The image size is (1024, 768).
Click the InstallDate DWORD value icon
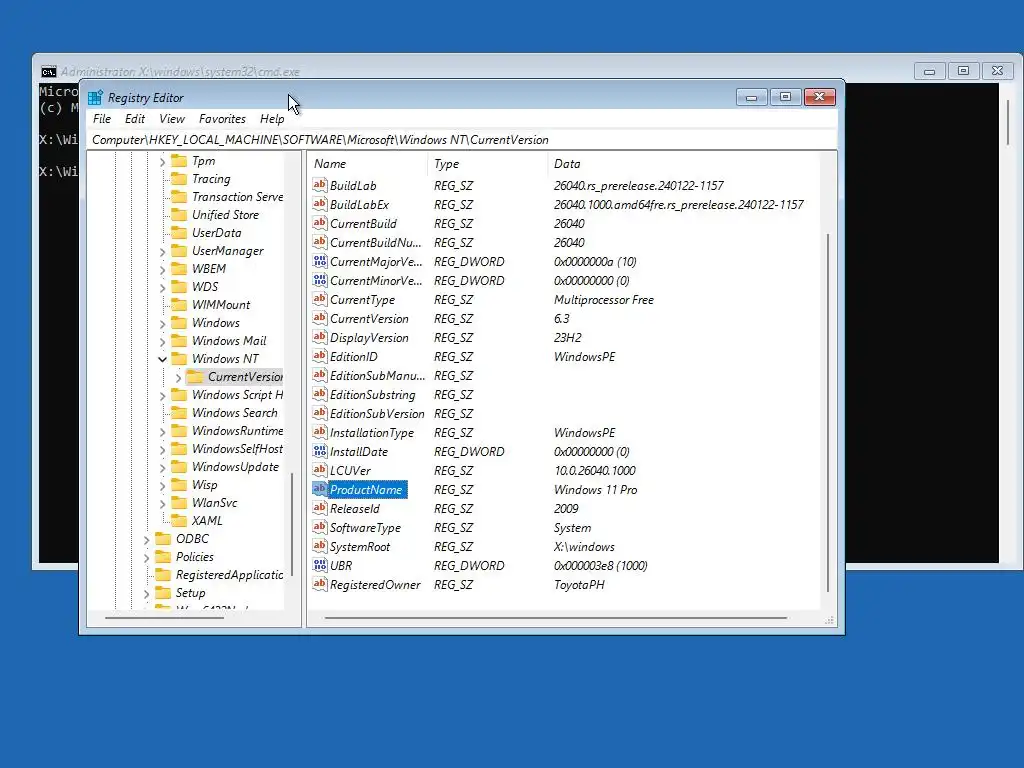[319, 451]
